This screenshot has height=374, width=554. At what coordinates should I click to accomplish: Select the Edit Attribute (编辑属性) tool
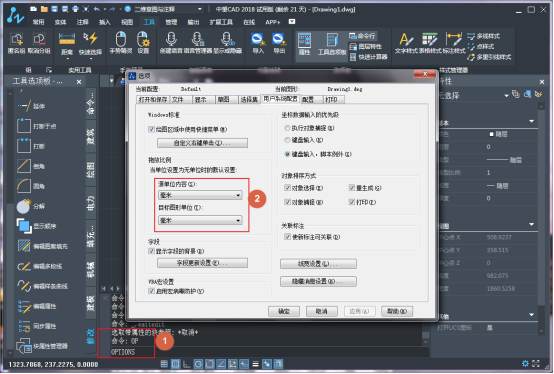(x=36, y=306)
